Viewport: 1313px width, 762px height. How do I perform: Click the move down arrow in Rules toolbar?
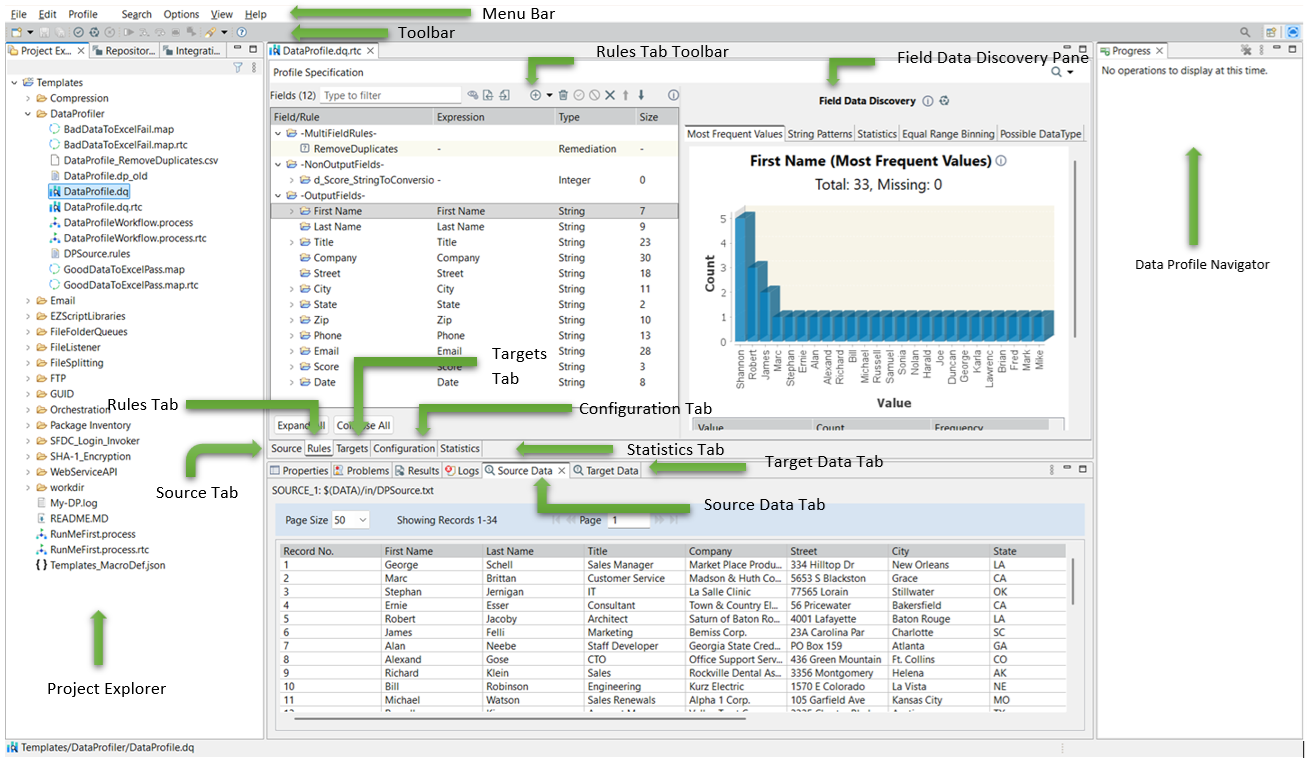point(641,95)
